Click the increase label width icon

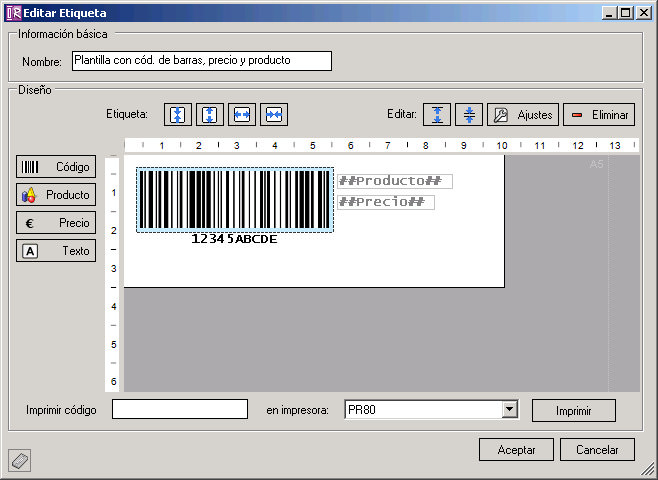point(242,114)
